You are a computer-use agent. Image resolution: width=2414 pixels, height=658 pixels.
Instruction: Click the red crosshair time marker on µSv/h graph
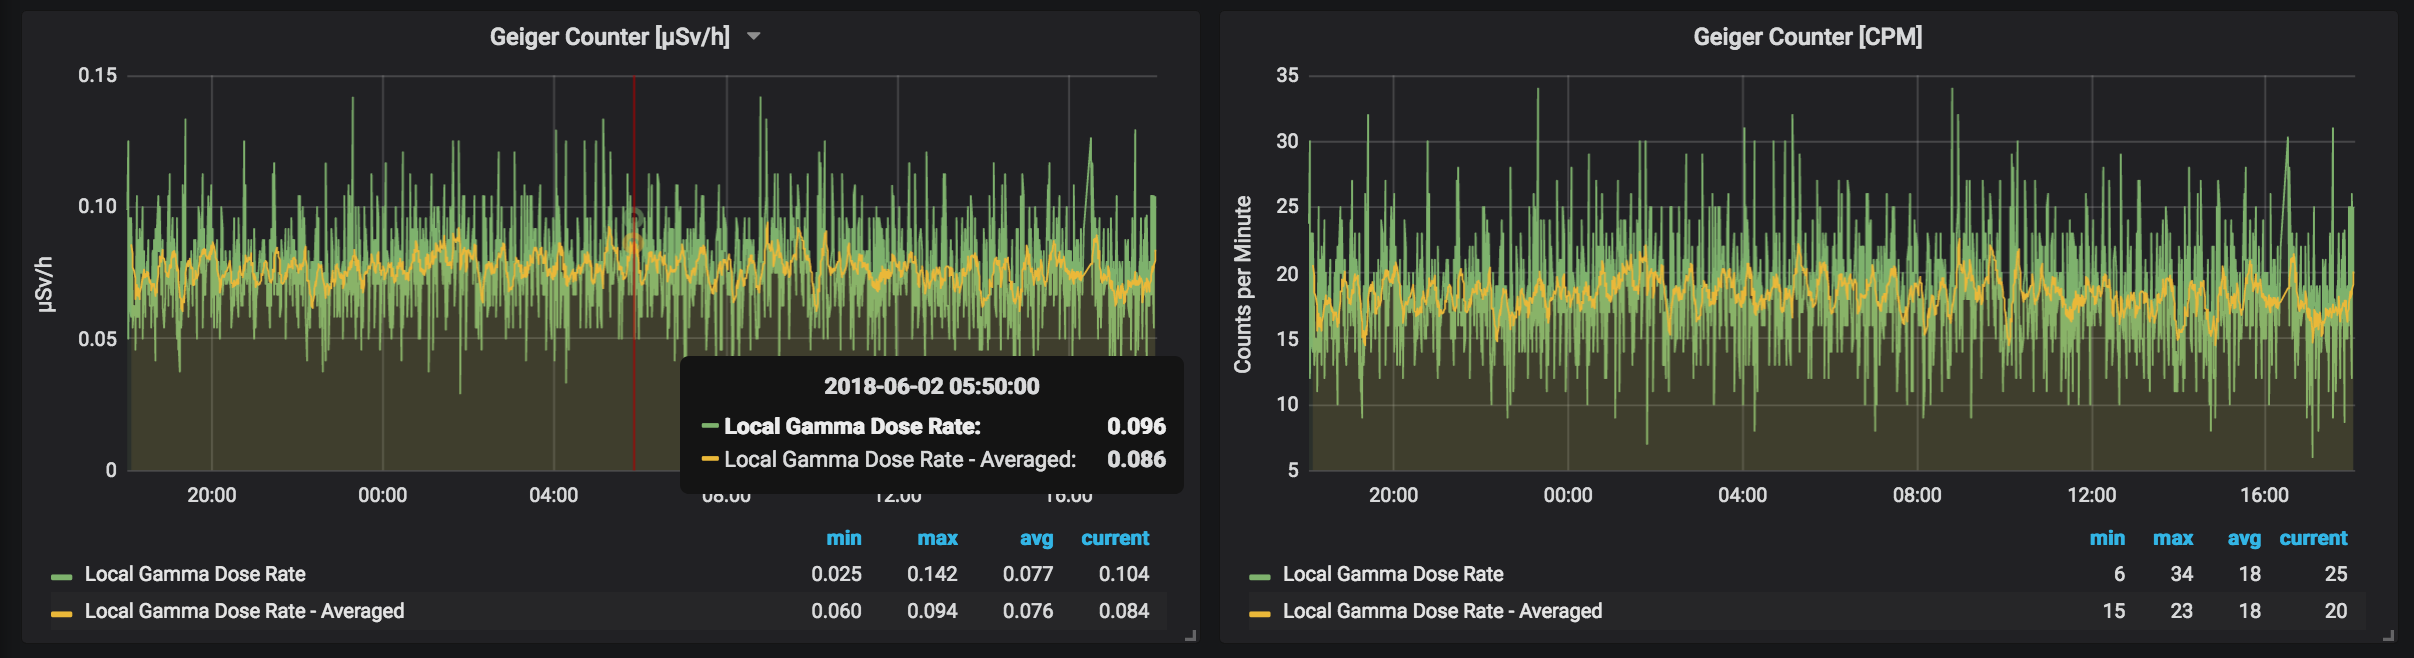(x=634, y=272)
